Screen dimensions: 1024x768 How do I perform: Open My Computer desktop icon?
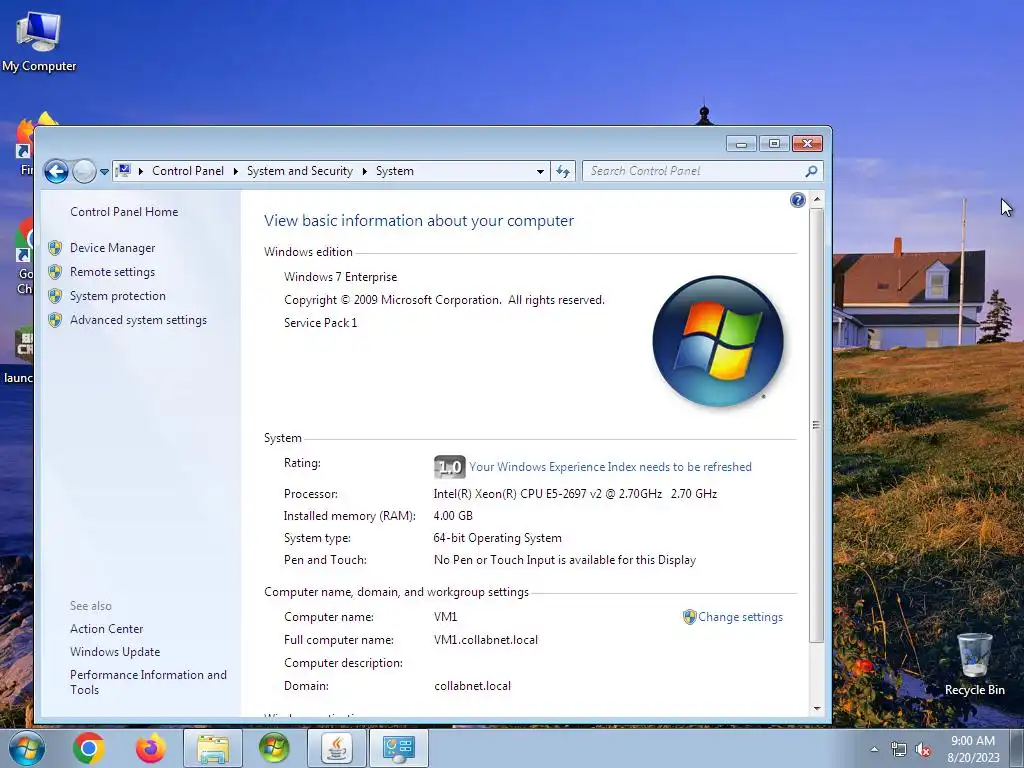[x=39, y=40]
